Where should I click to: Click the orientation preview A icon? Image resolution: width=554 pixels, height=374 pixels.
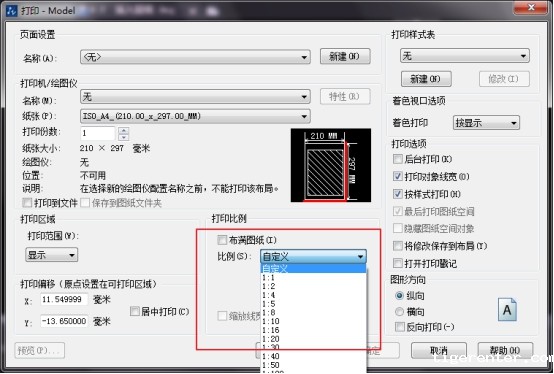point(507,310)
